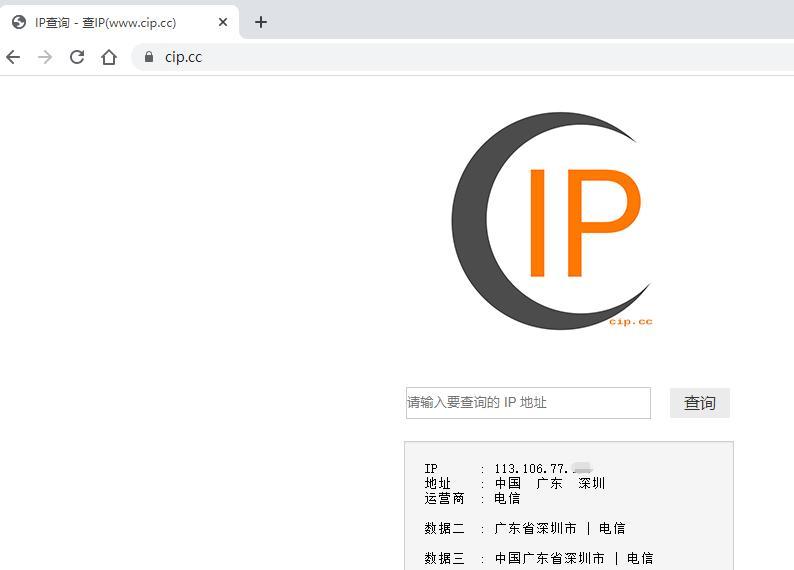The width and height of the screenshot is (794, 570).
Task: Click the 数据三 row 中国广东省深圳市 | 电信
Action: pyautogui.click(x=574, y=558)
